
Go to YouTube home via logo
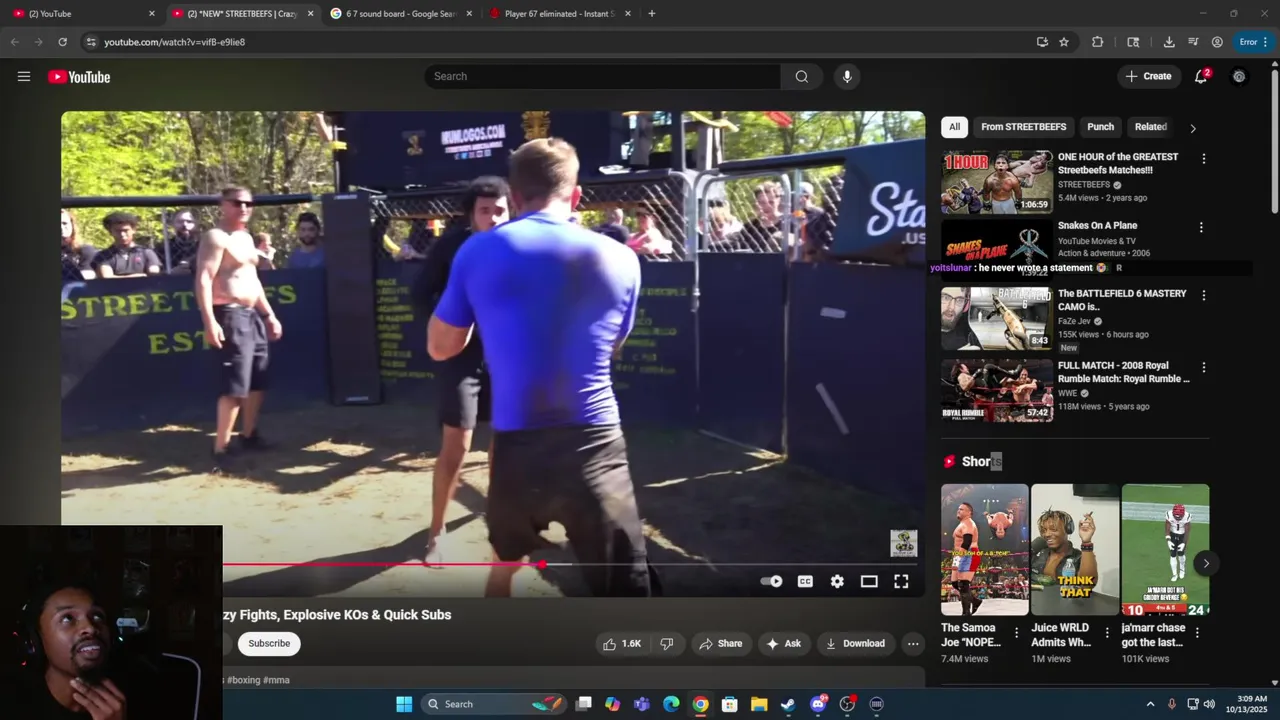click(79, 77)
